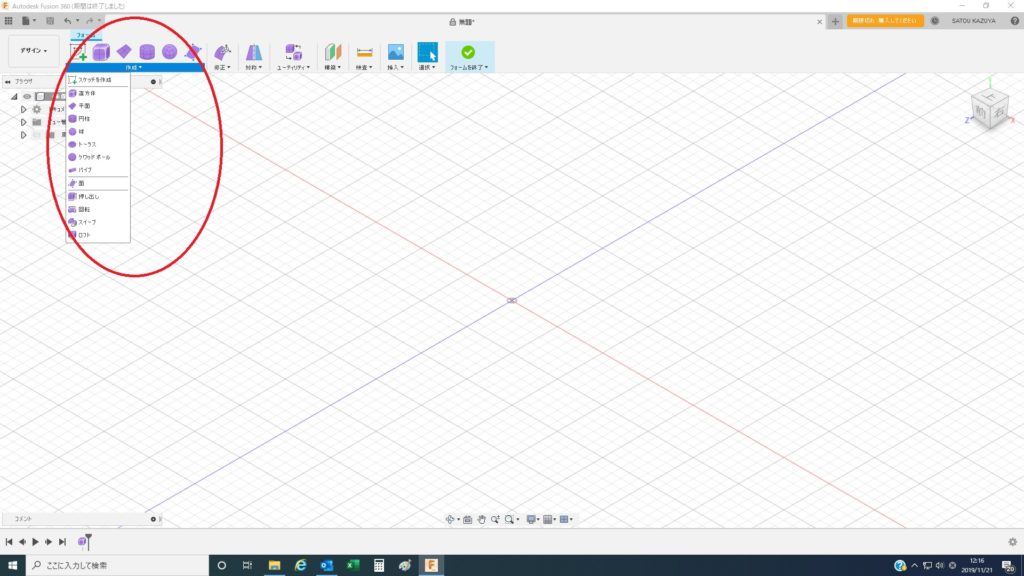Open the data panel grid icon
This screenshot has height=576, width=1024.
[x=8, y=21]
